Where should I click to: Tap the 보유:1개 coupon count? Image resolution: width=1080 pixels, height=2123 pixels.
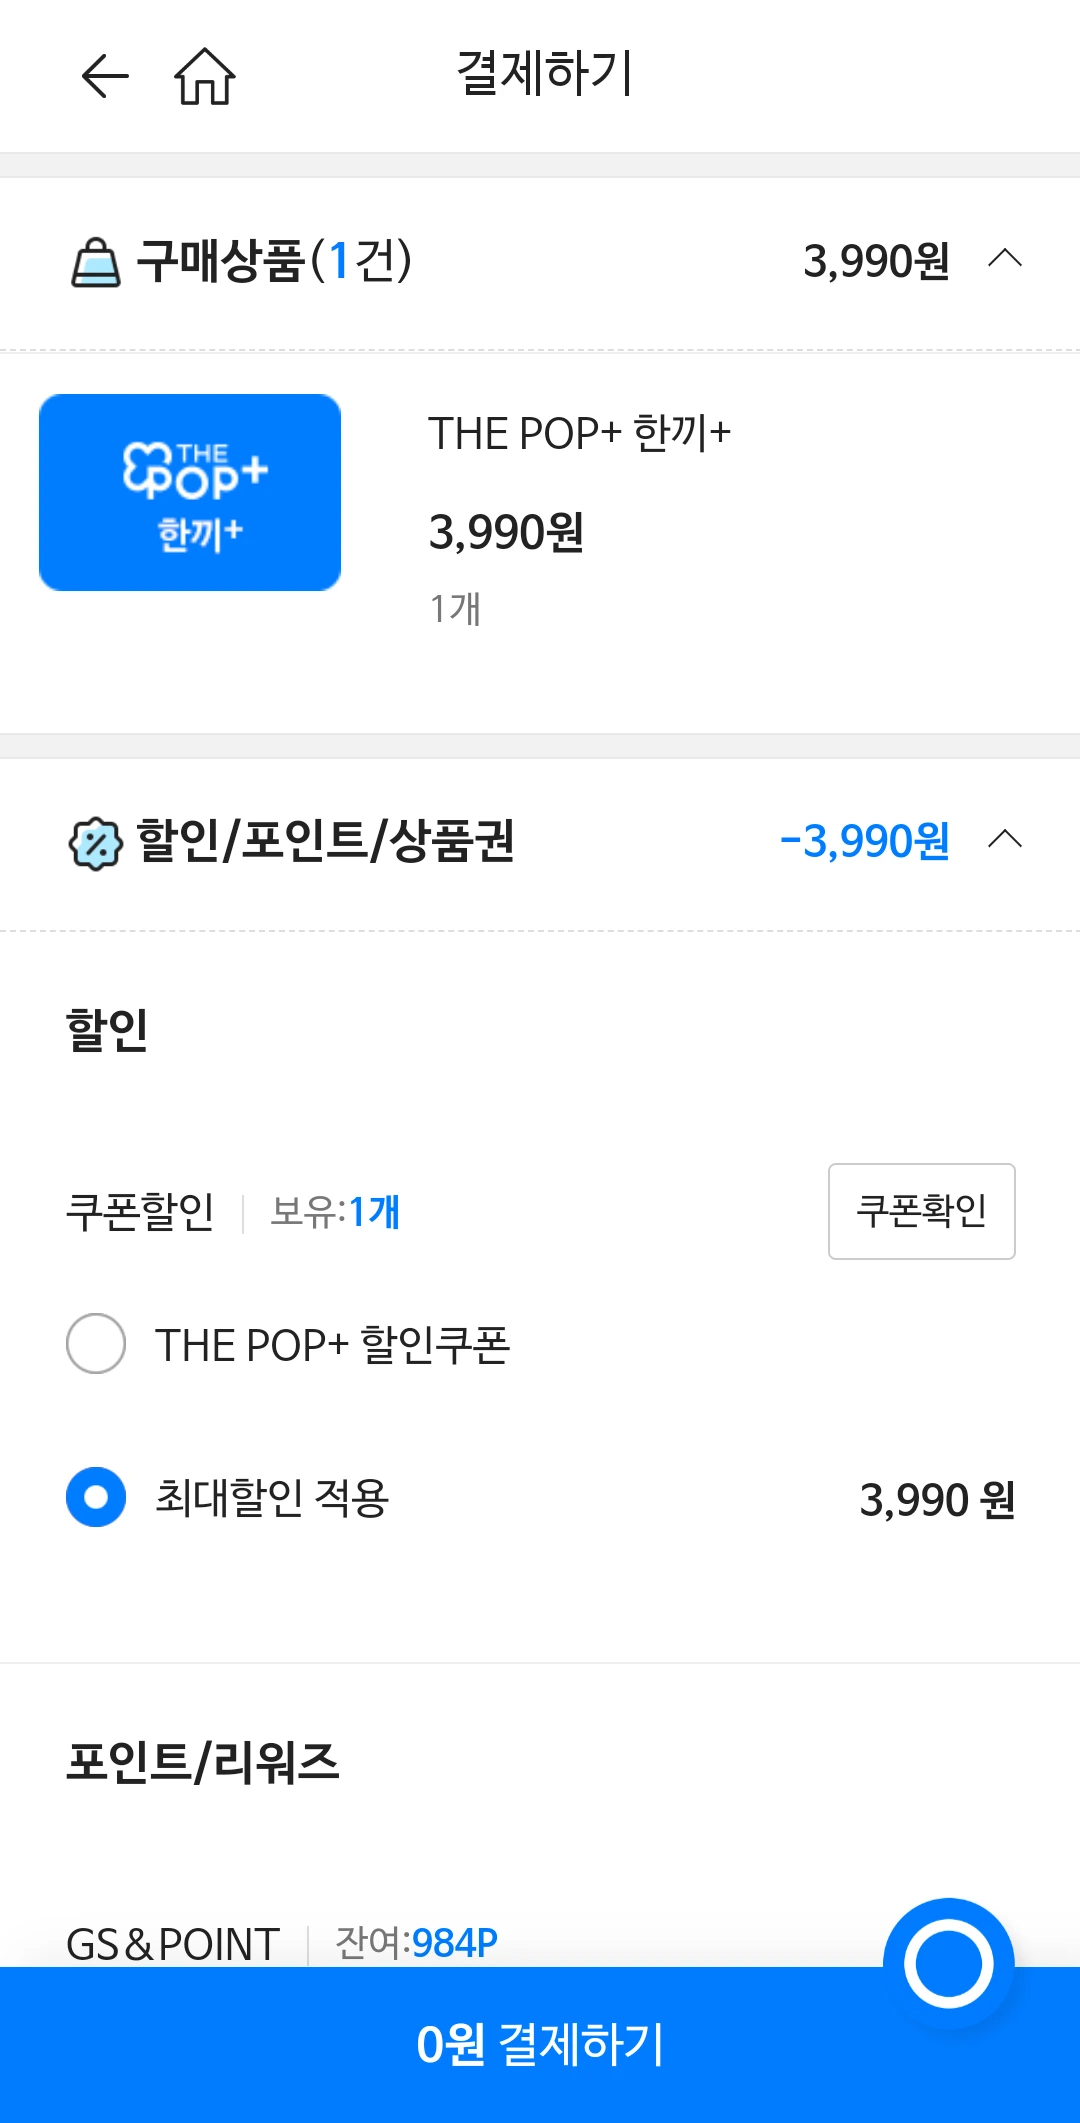[335, 1212]
